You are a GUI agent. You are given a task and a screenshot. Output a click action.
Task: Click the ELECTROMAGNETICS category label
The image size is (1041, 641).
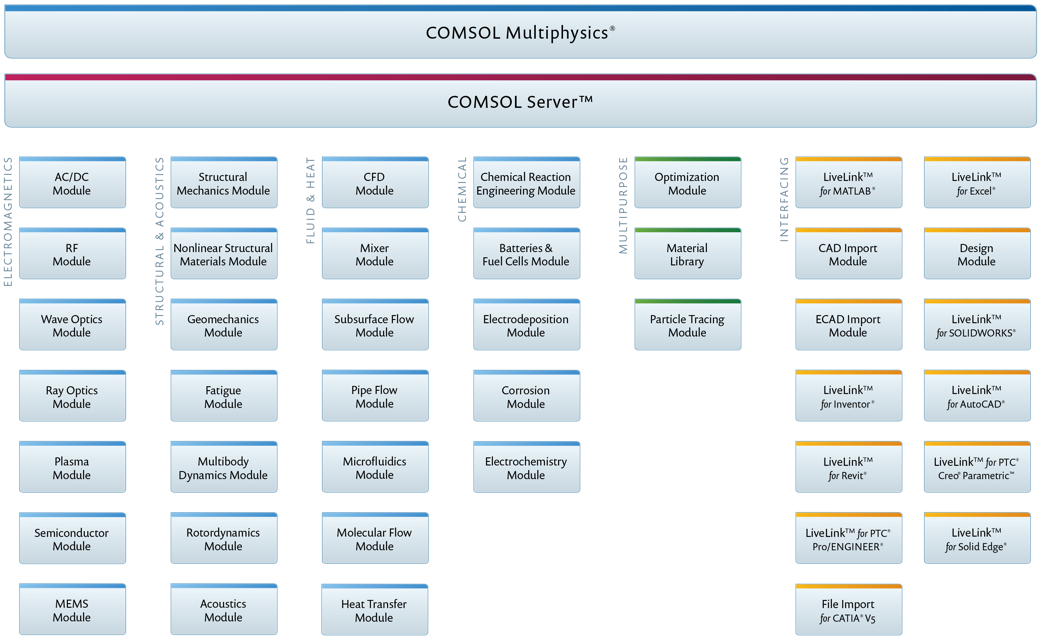(8, 222)
